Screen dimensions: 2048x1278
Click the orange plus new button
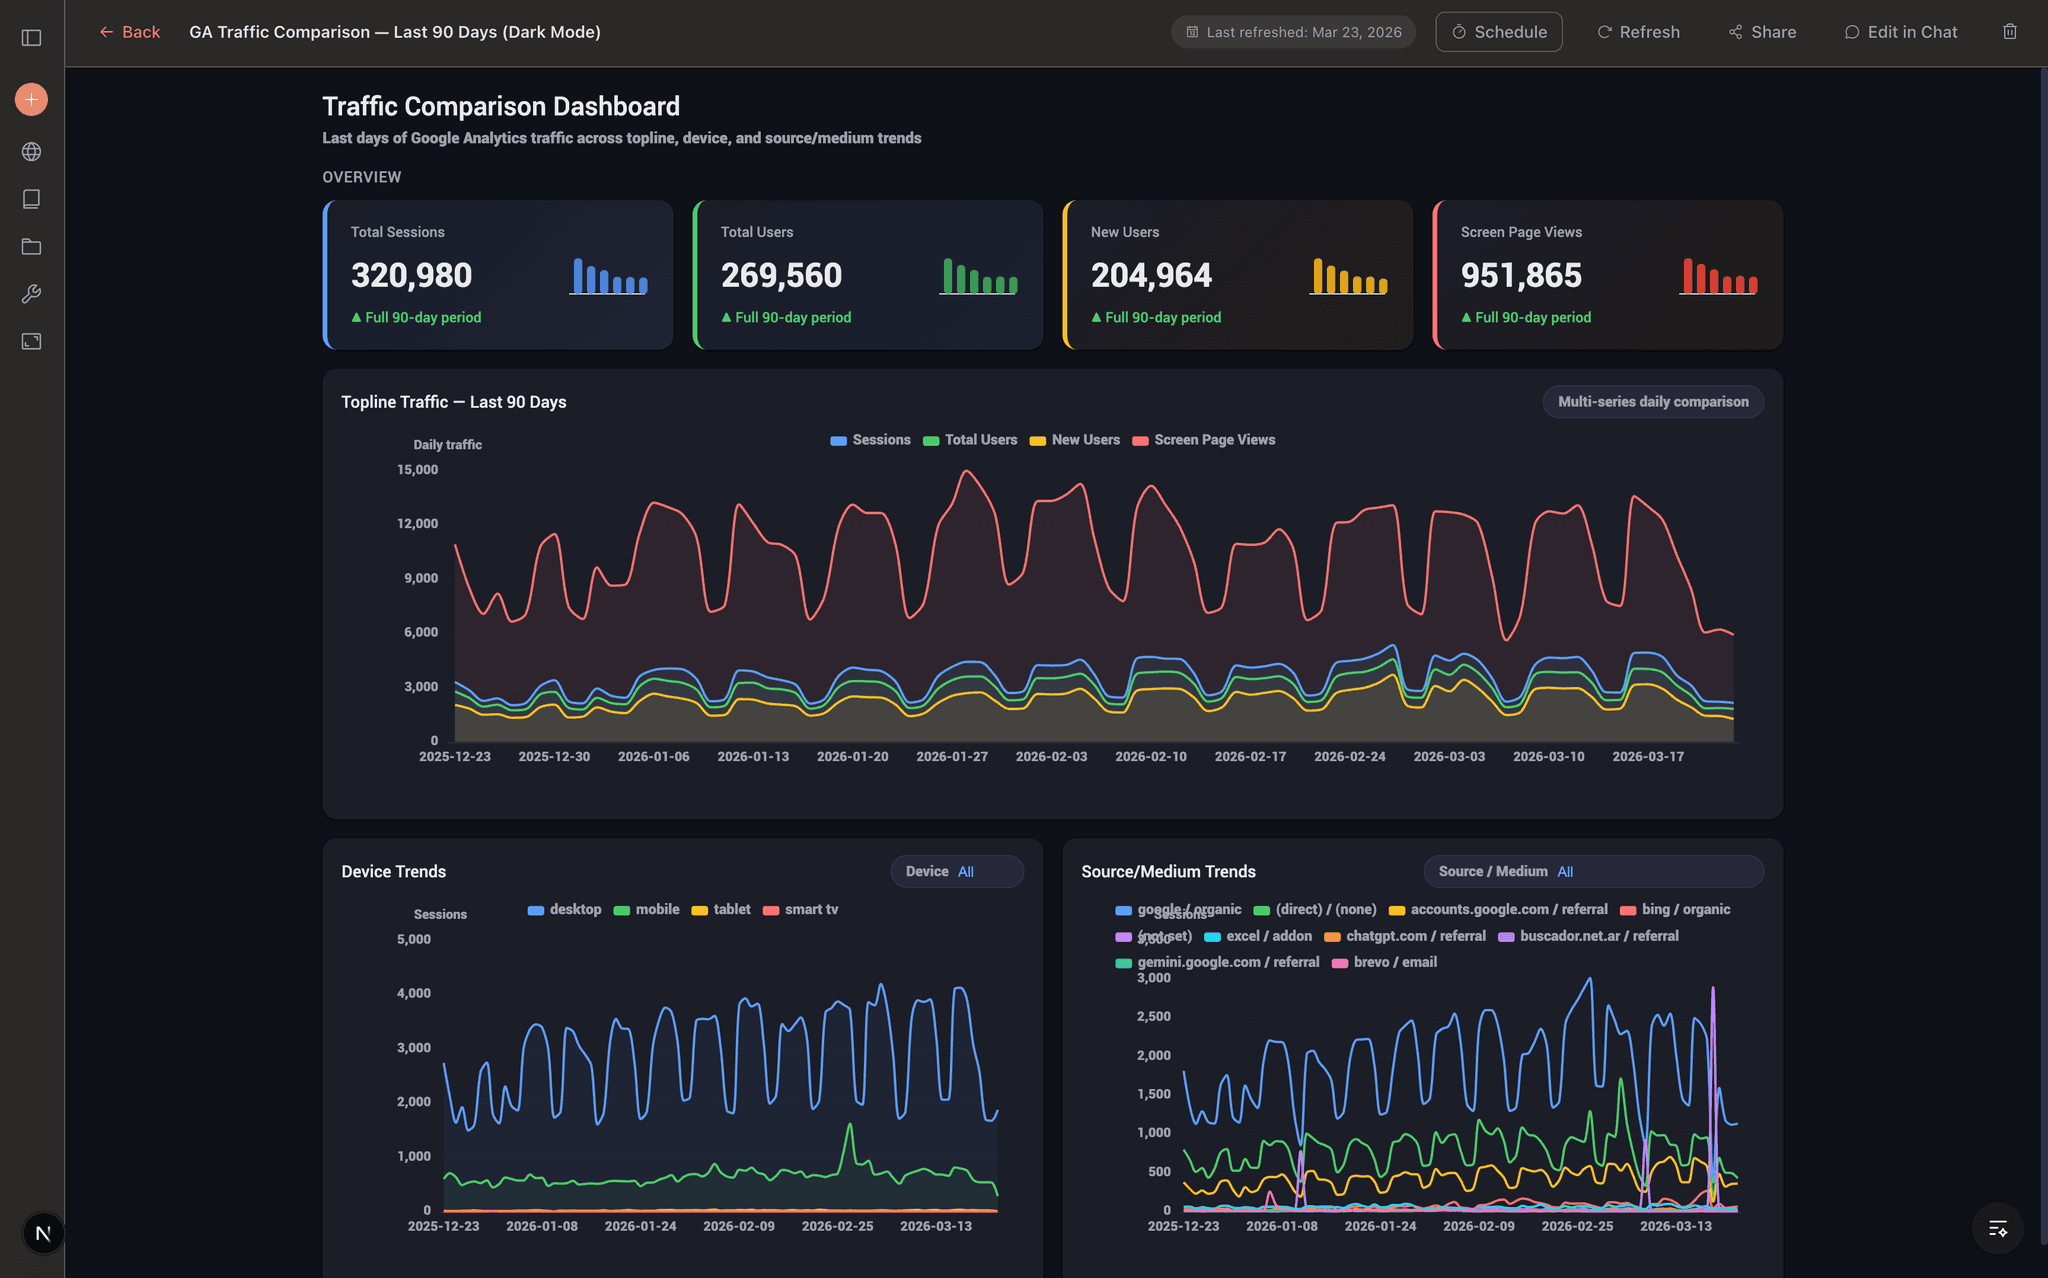[31, 99]
